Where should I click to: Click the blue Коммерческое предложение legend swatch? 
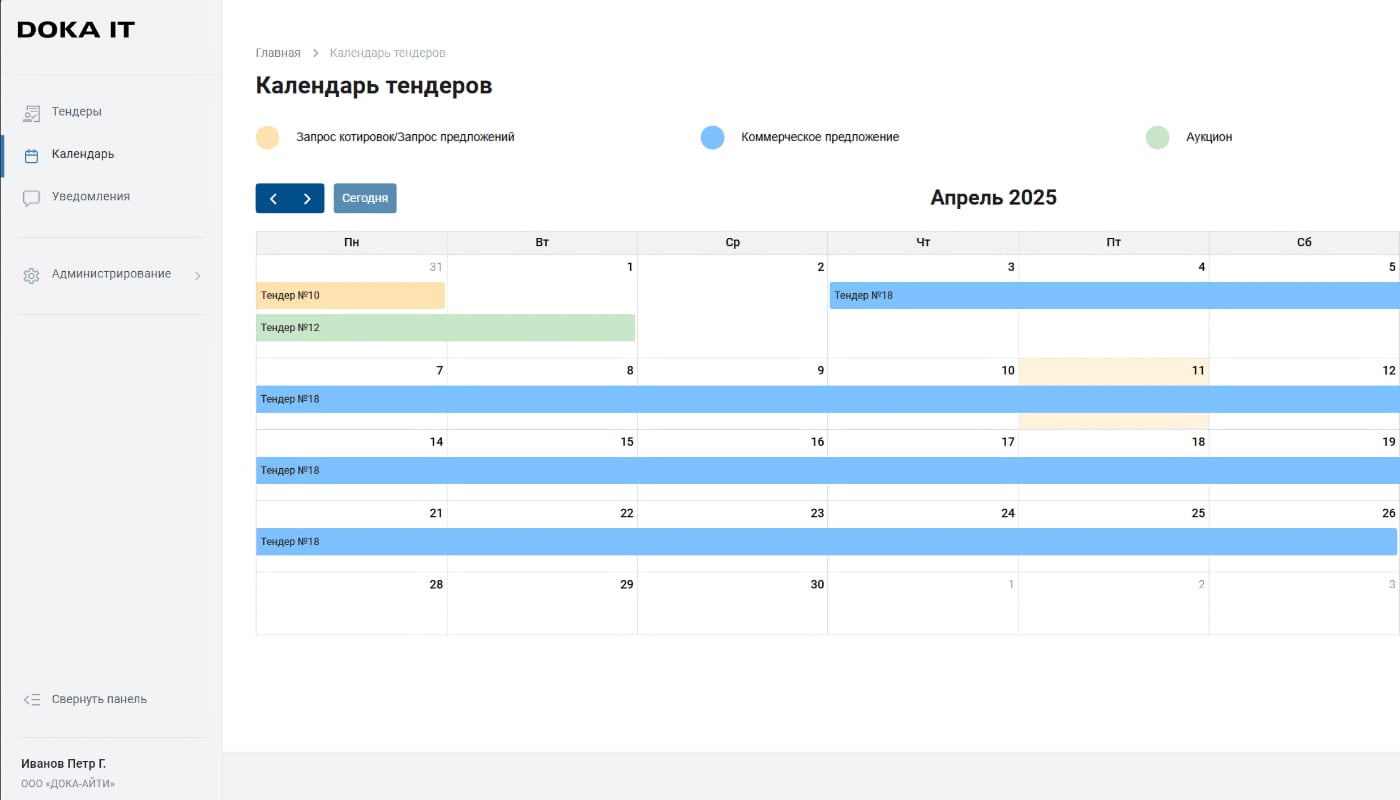pyautogui.click(x=712, y=138)
